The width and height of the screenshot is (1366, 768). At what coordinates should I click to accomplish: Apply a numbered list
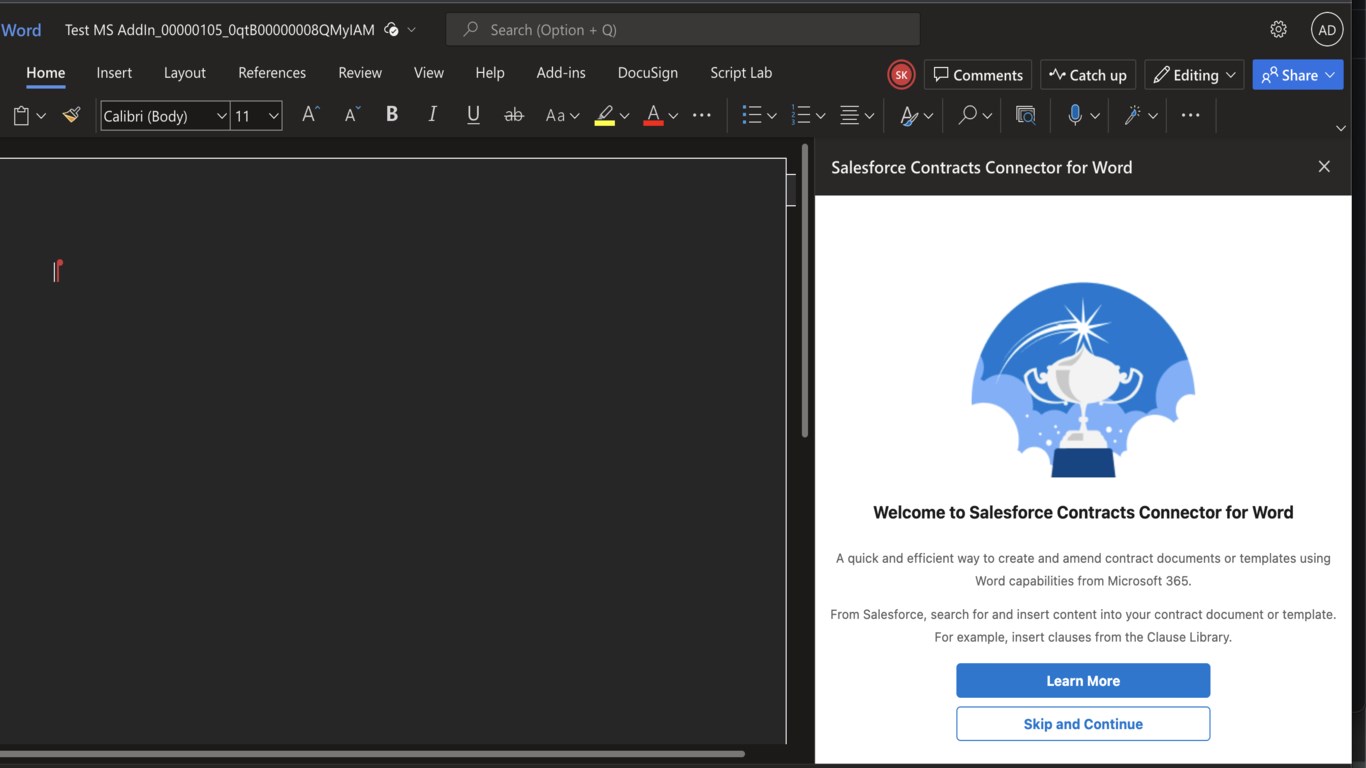point(800,116)
